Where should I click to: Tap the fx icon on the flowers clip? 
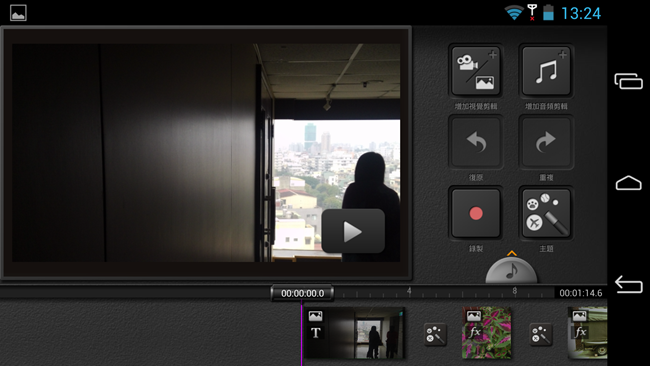474,332
